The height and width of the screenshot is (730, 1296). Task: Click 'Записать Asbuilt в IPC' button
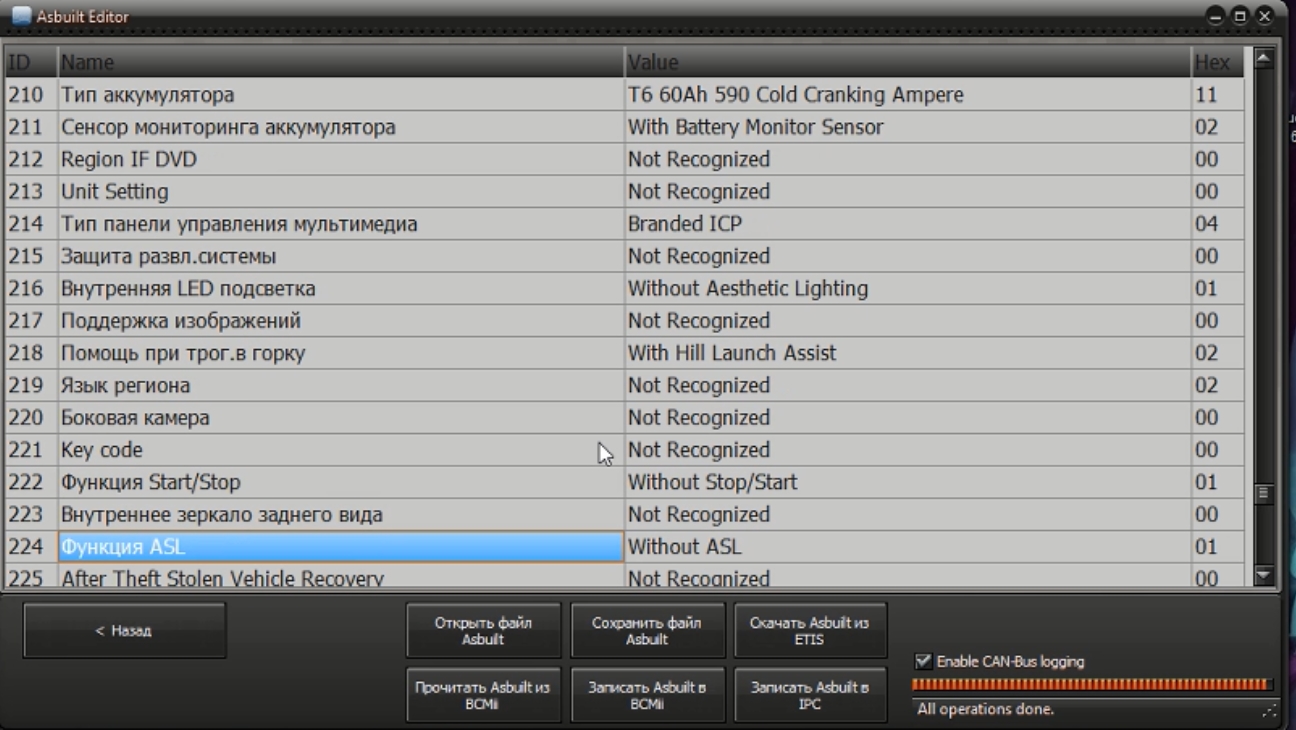[809, 694]
